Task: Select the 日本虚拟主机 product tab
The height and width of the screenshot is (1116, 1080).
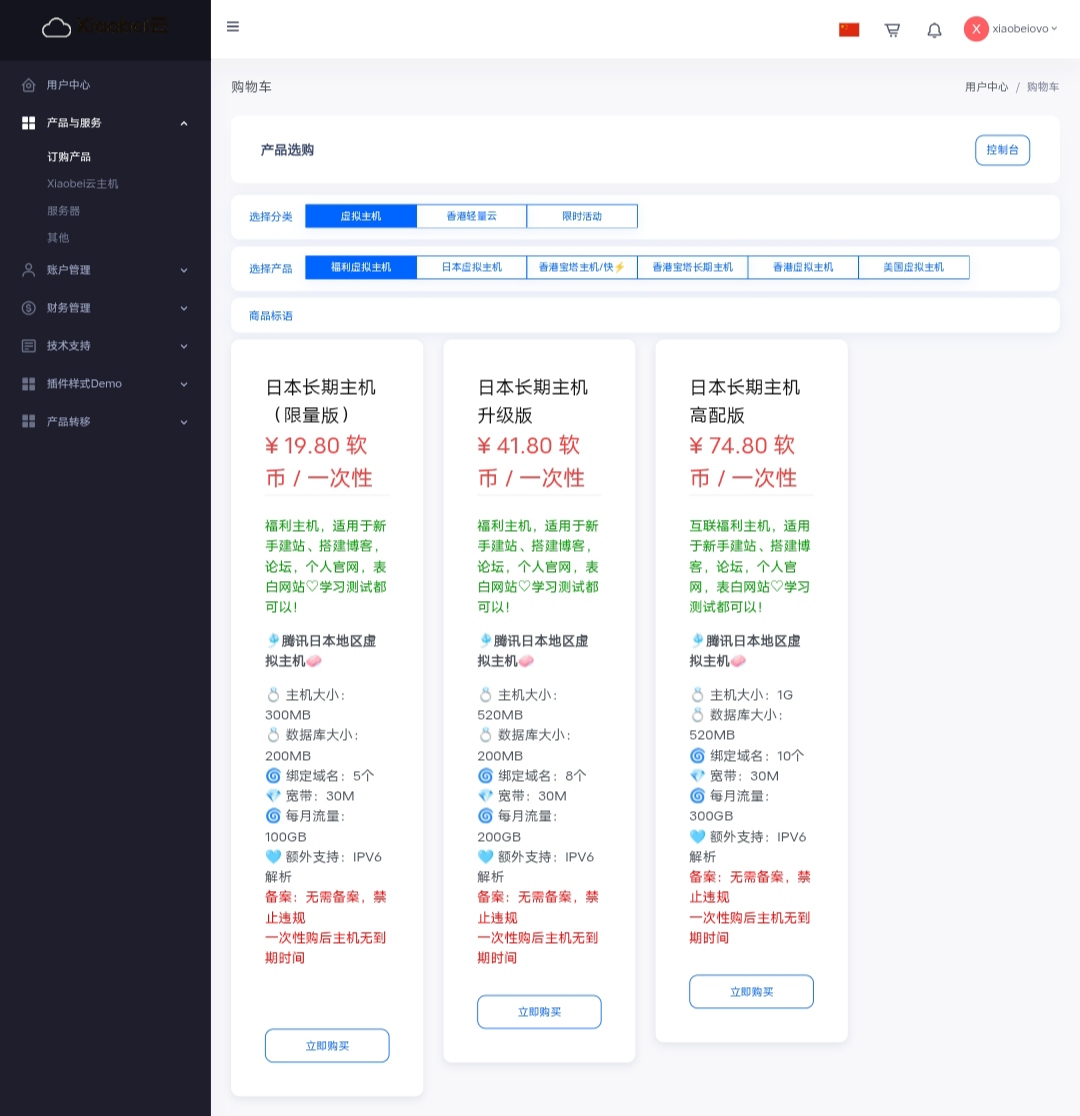Action: (x=471, y=268)
